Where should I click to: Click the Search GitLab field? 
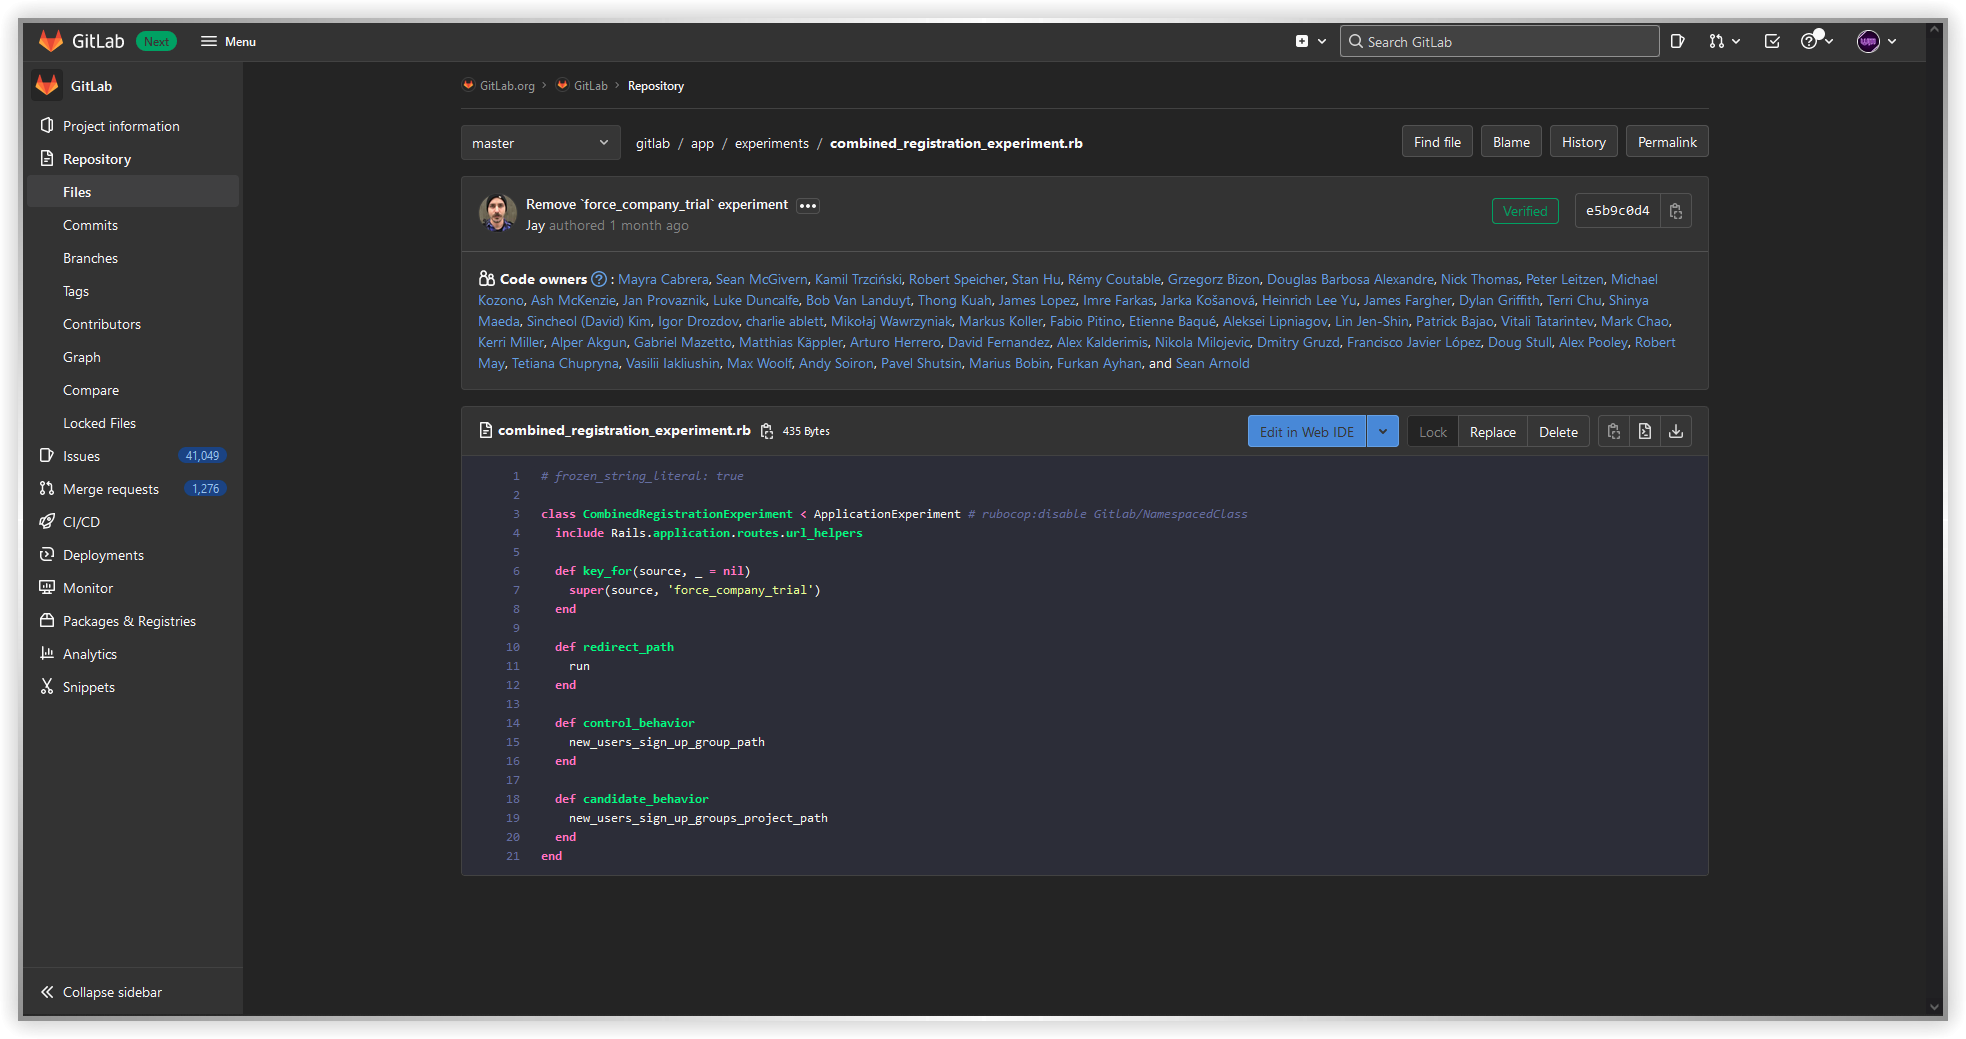1498,41
